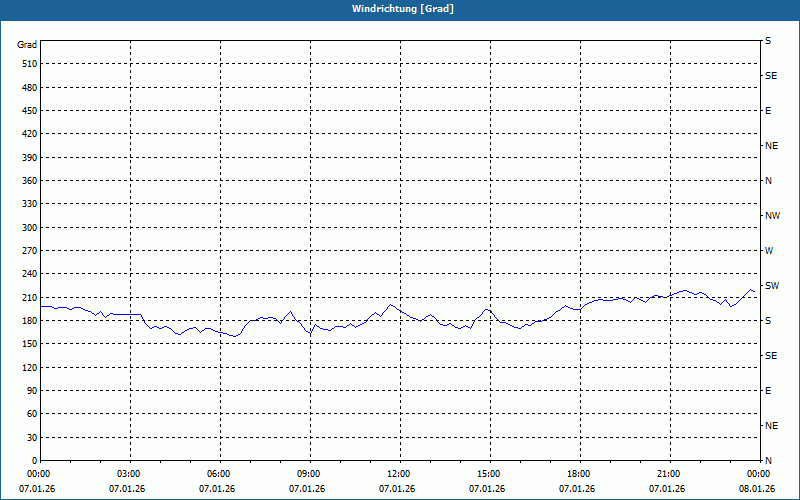Image resolution: width=800 pixels, height=500 pixels.
Task: Click the 03:00 time axis label
Action: point(131,474)
